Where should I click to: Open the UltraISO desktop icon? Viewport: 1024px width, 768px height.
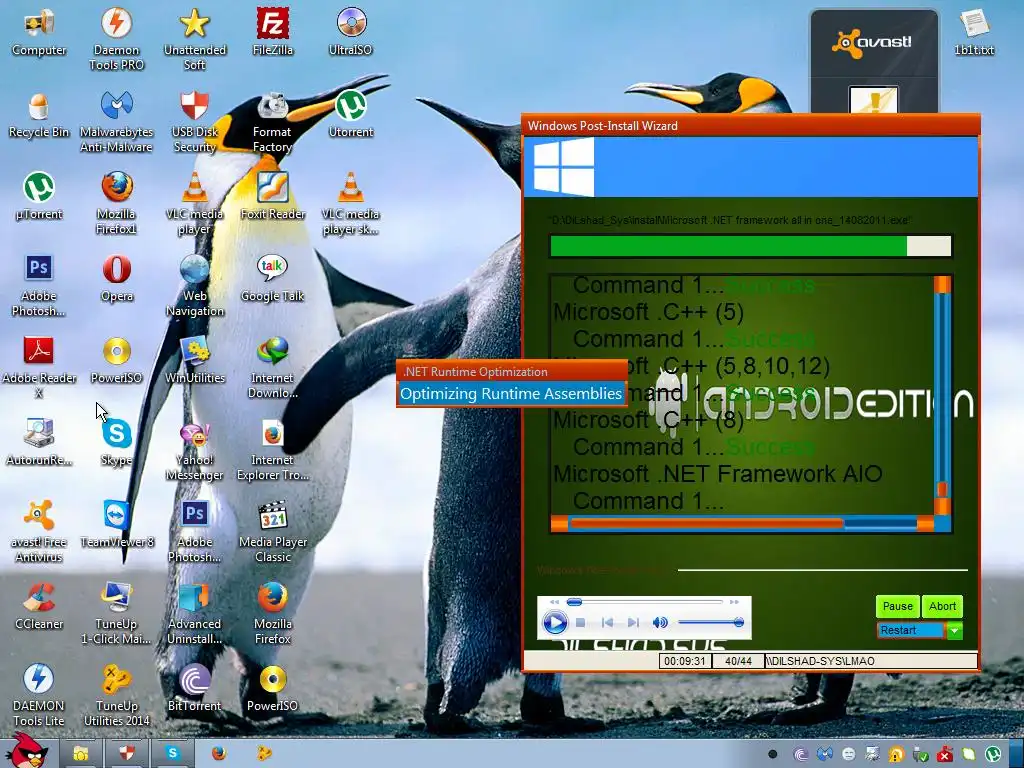coord(351,33)
